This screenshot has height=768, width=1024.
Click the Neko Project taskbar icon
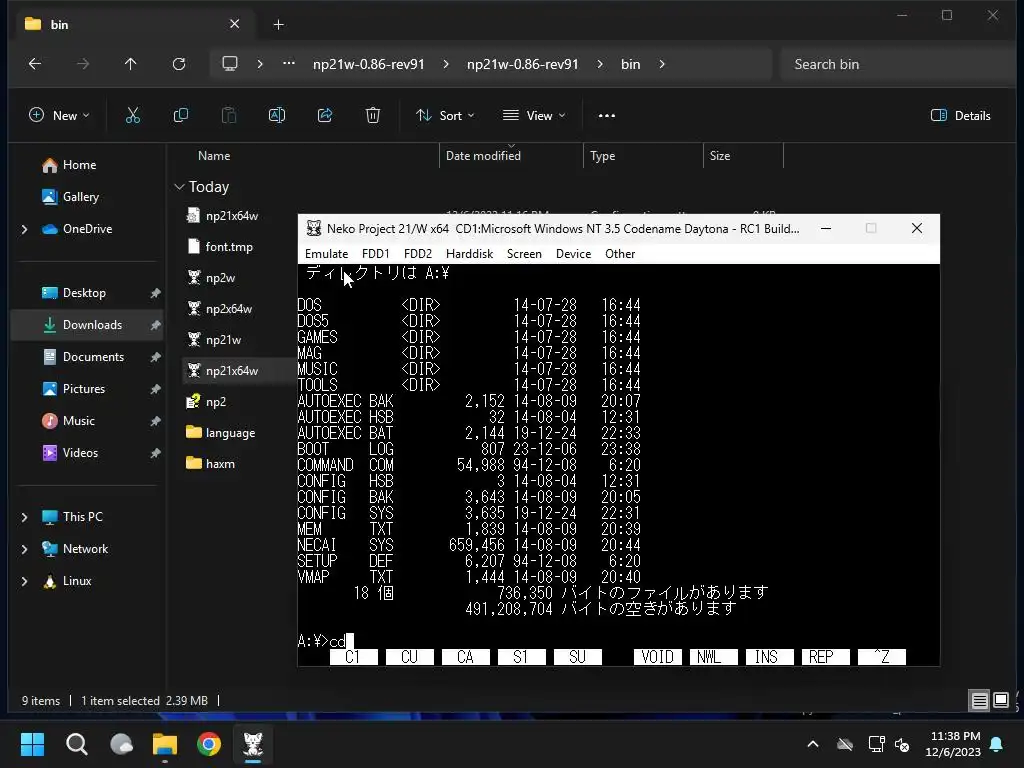253,744
